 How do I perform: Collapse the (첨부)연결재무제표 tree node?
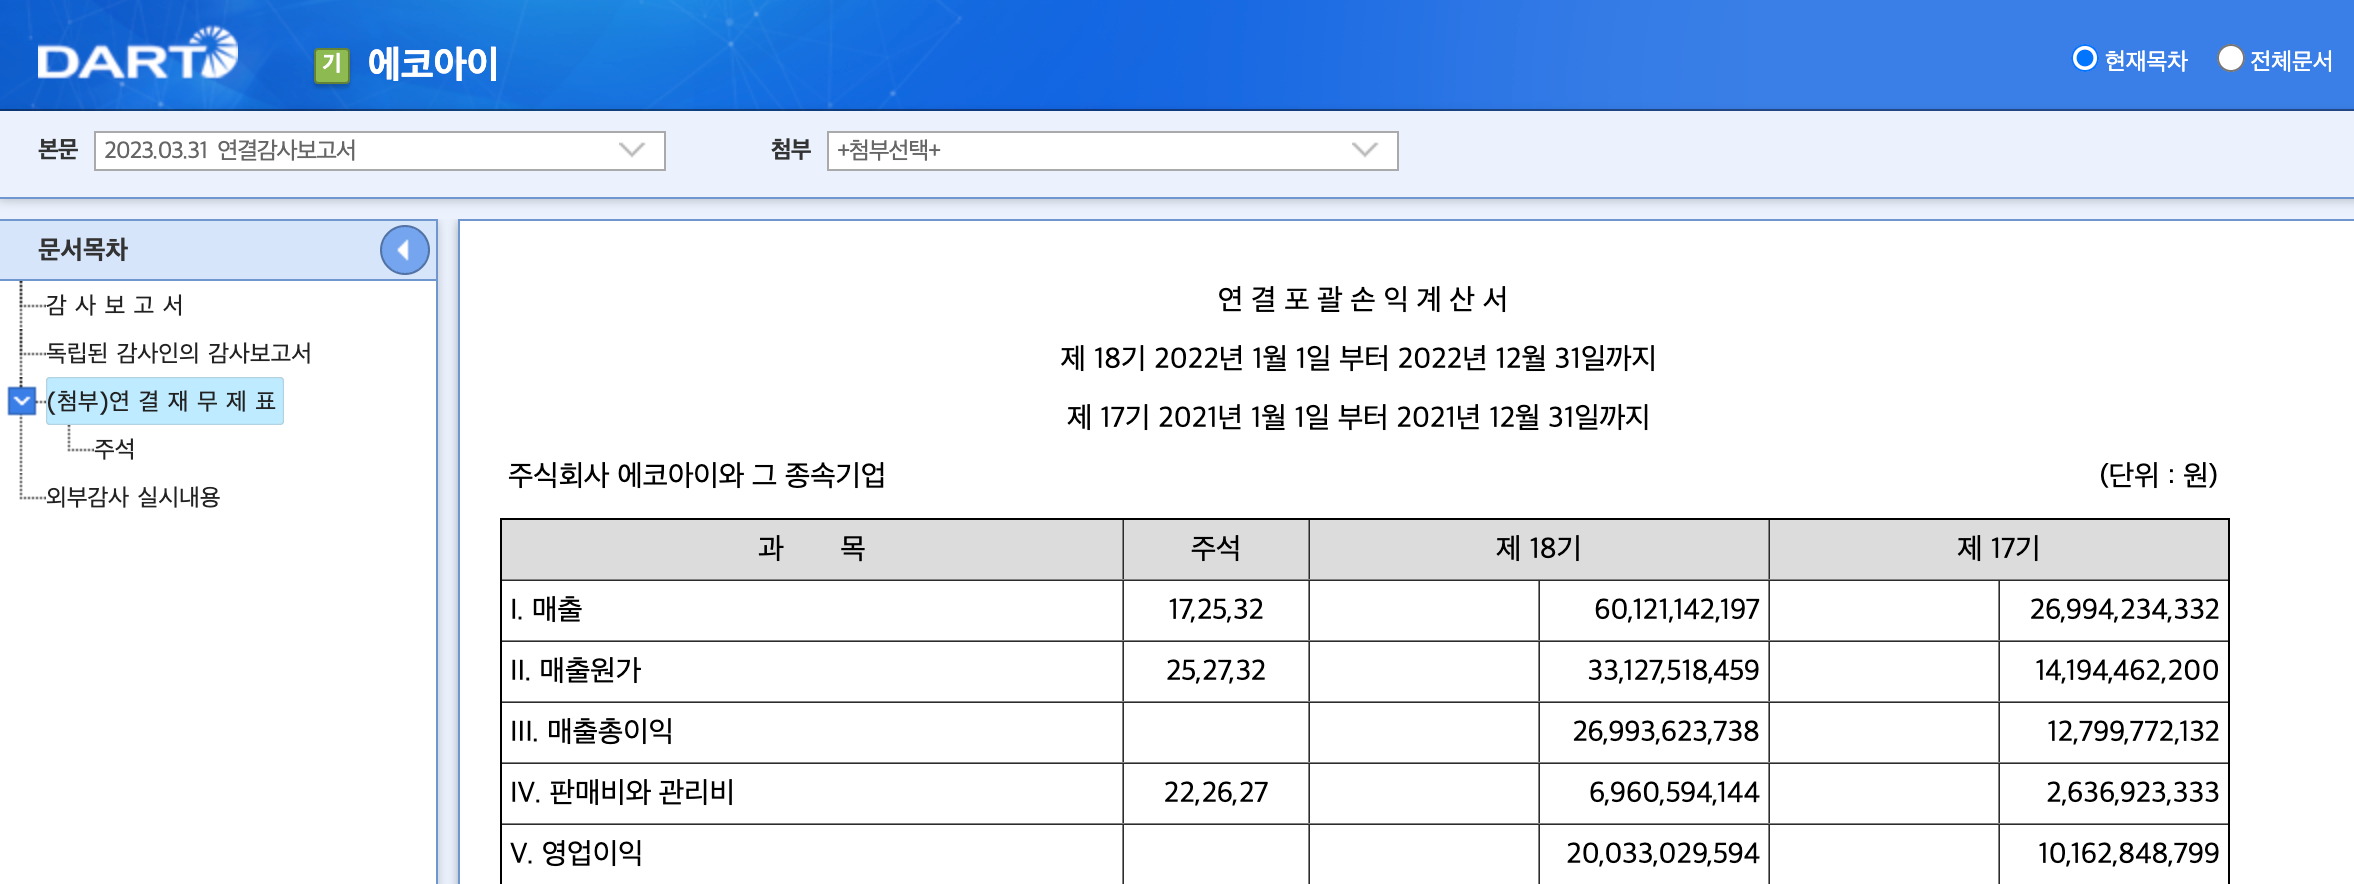21,401
